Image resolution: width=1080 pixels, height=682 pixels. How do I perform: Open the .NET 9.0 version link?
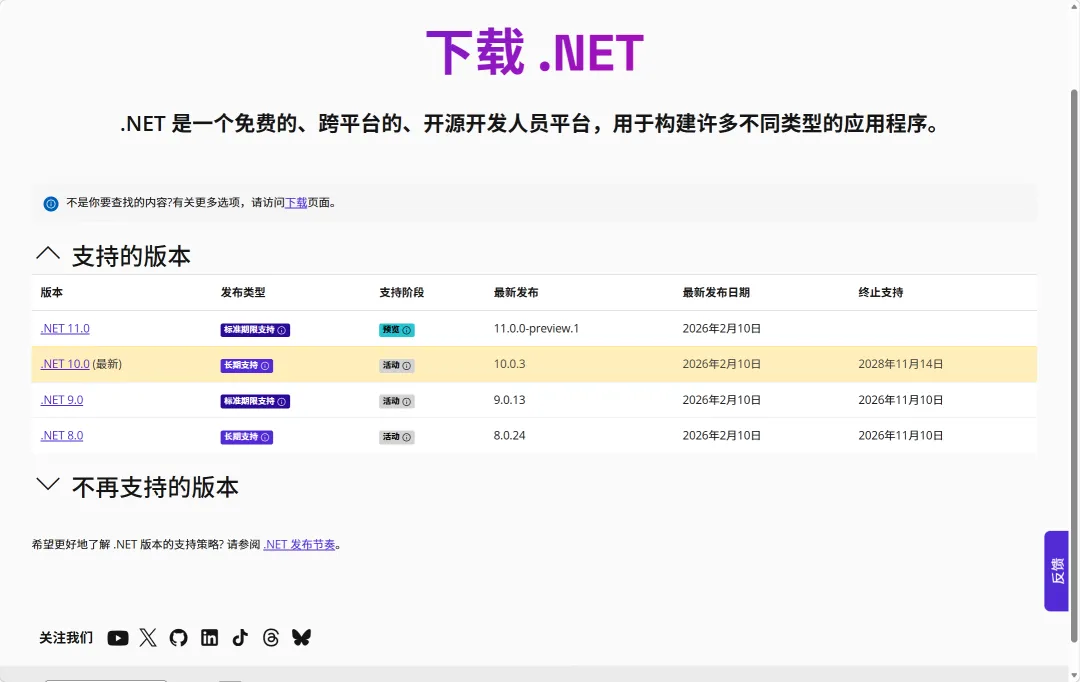pyautogui.click(x=62, y=400)
